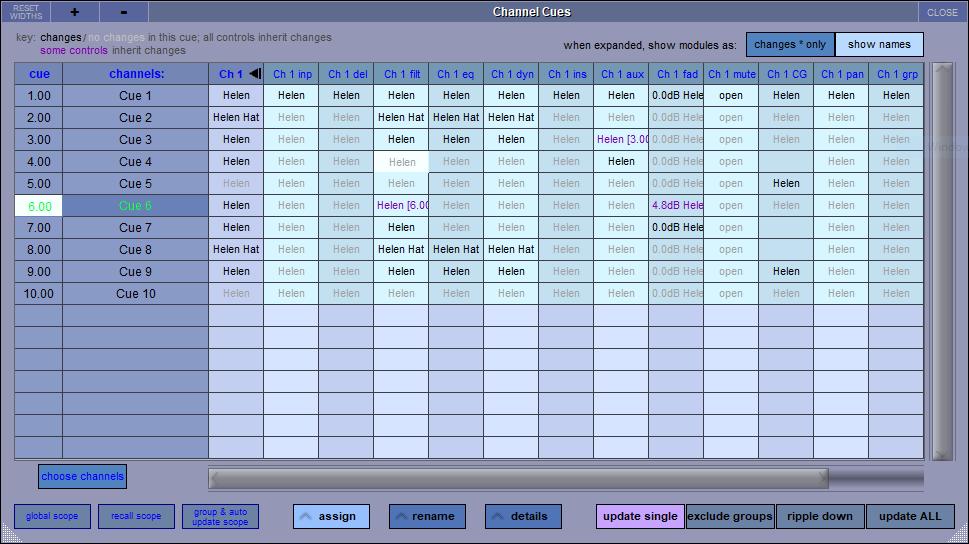This screenshot has width=969, height=544.
Task: Click 'Helen Hat' dyn cell in Cue 2
Action: pyautogui.click(x=512, y=117)
